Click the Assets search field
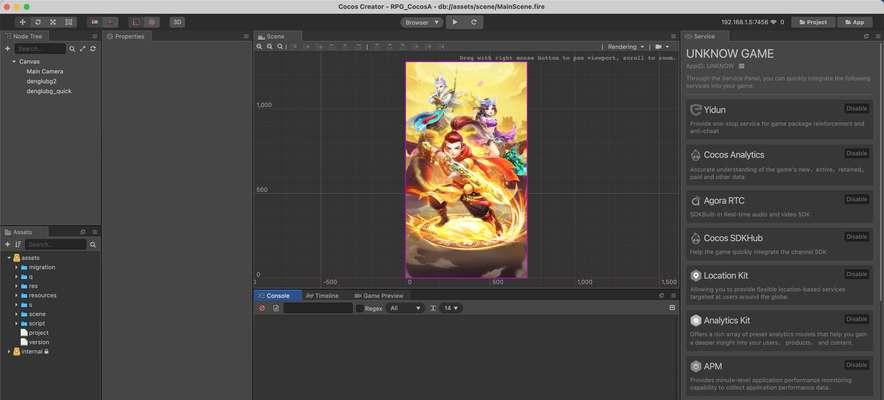 pyautogui.click(x=55, y=245)
